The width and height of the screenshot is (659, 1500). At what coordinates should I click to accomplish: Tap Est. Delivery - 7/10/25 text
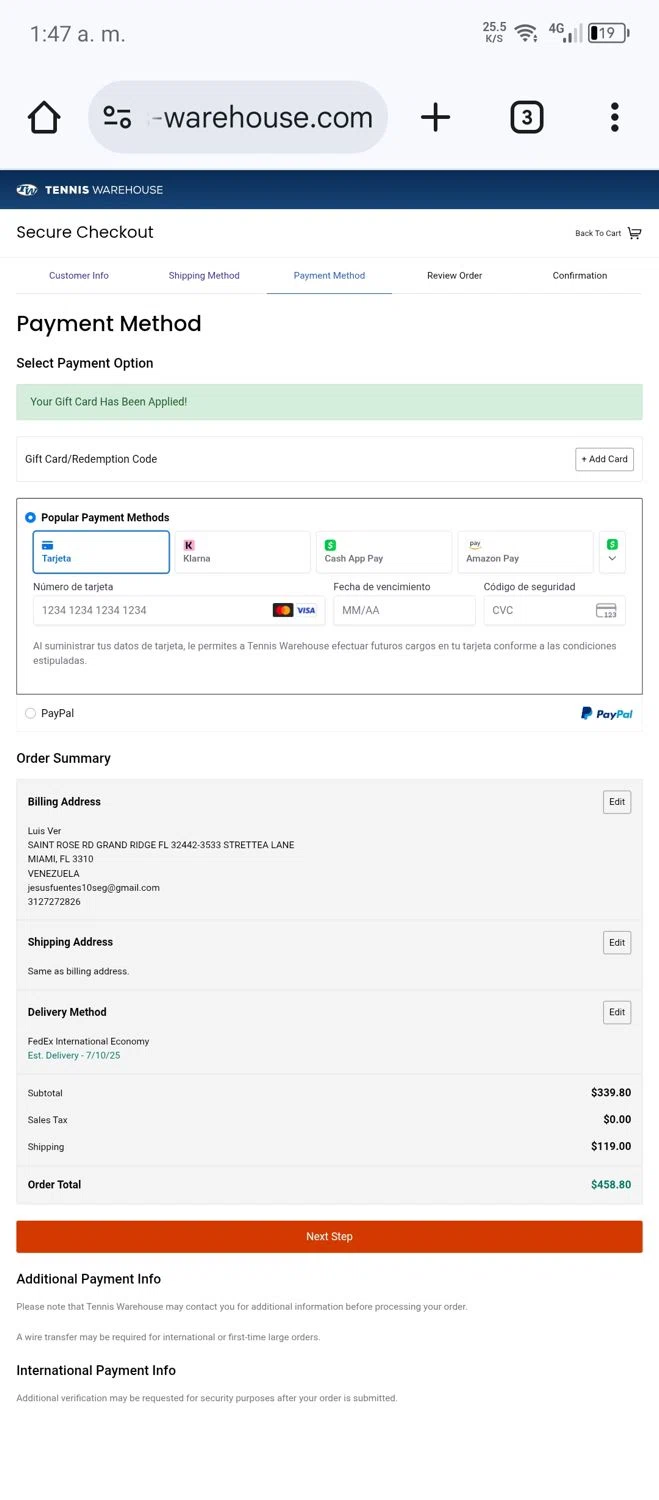pos(74,1055)
